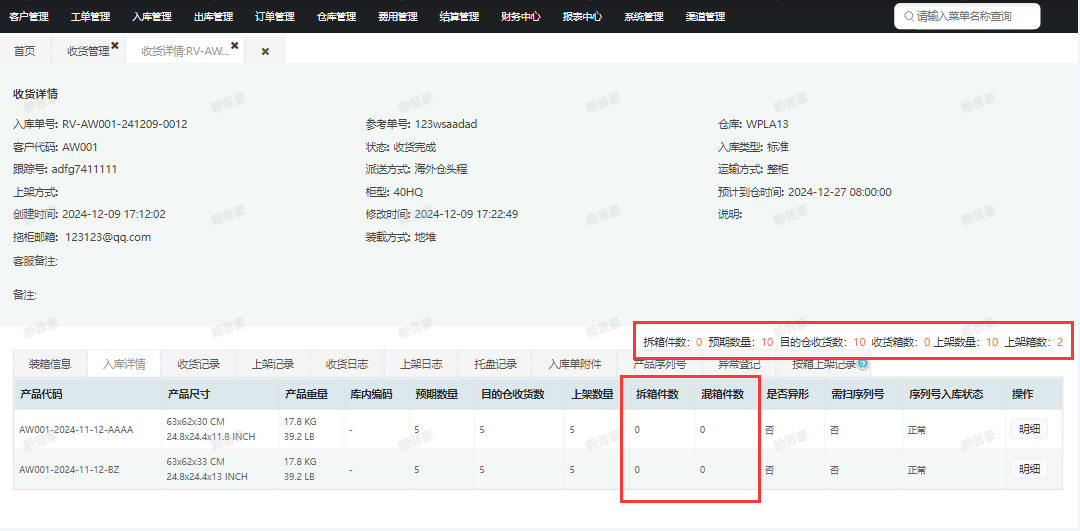1080x531 pixels.
Task: Close the 收货详情:RV-AW... tab with its X
Action: (234, 45)
